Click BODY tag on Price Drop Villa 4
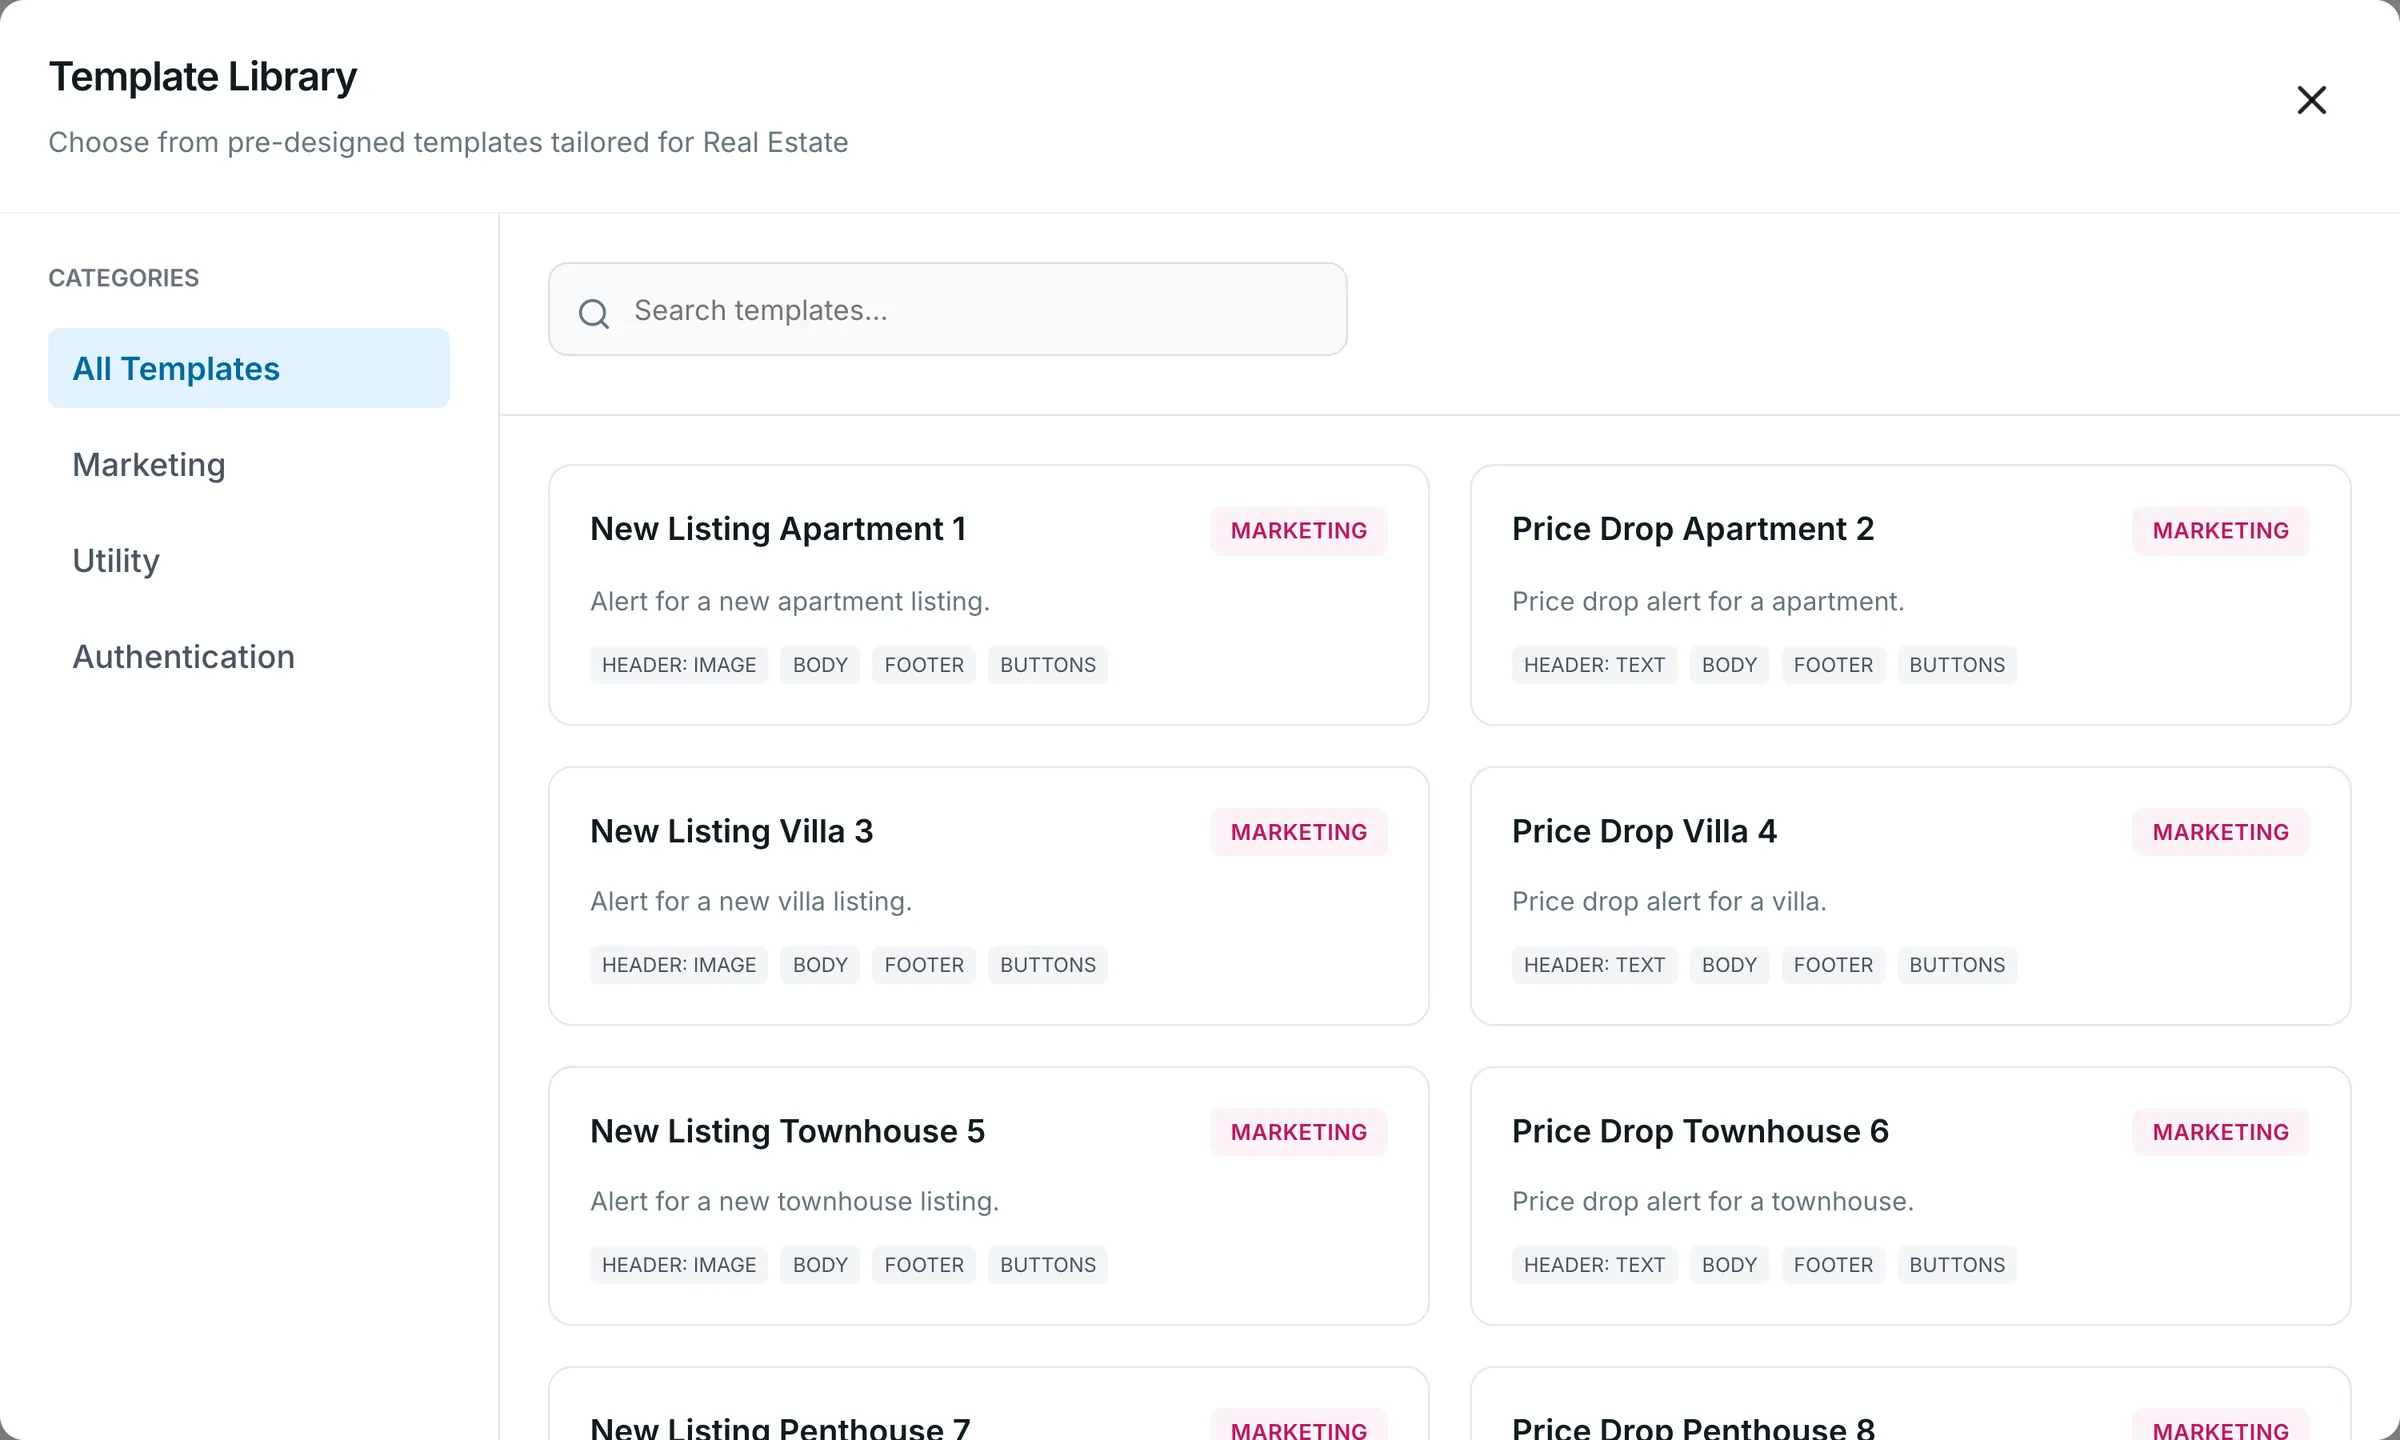 1729,965
